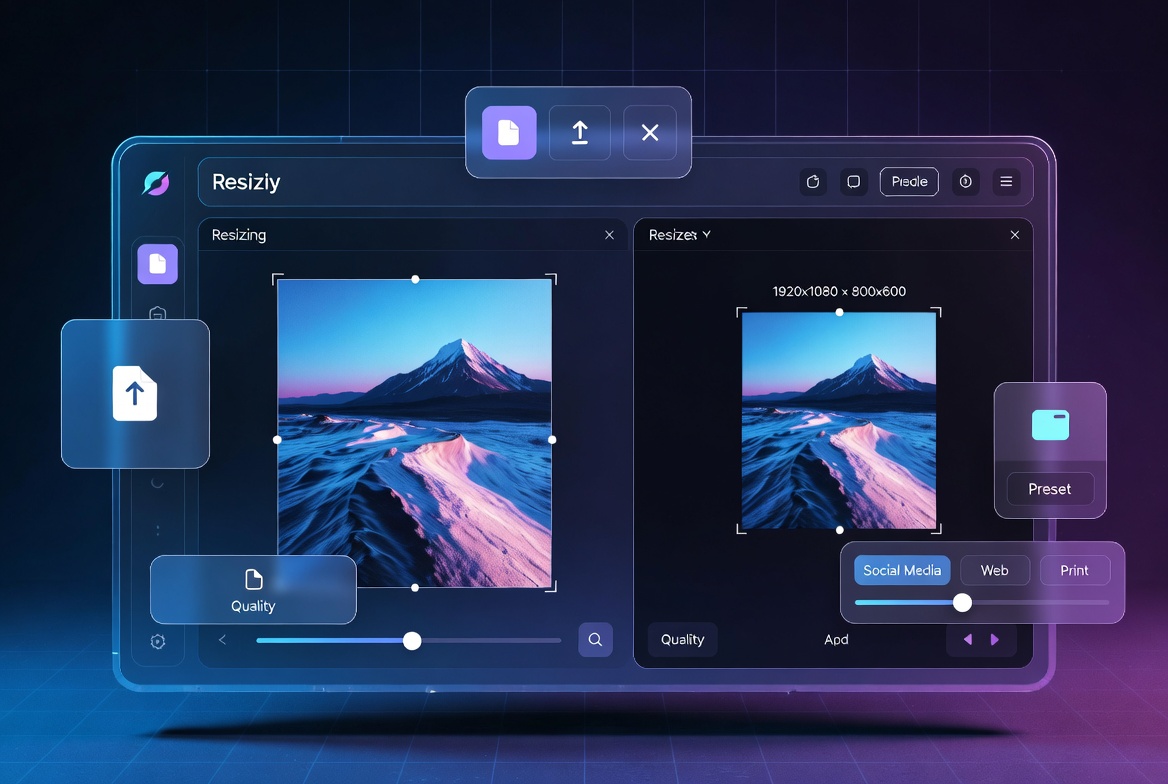Click the refresh icon in header bar

(813, 182)
